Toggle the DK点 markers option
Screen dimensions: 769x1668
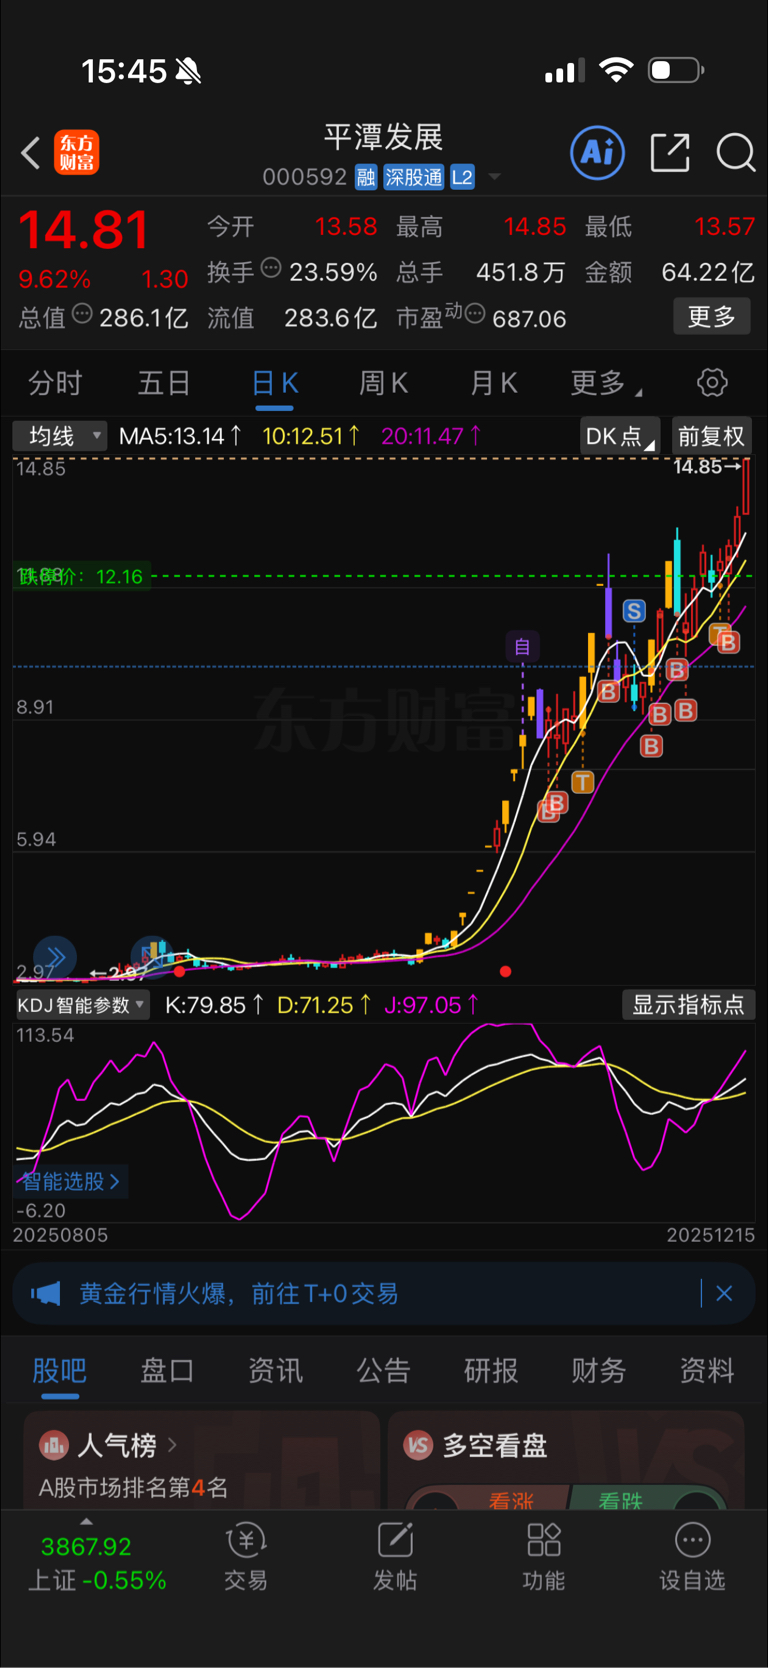620,436
